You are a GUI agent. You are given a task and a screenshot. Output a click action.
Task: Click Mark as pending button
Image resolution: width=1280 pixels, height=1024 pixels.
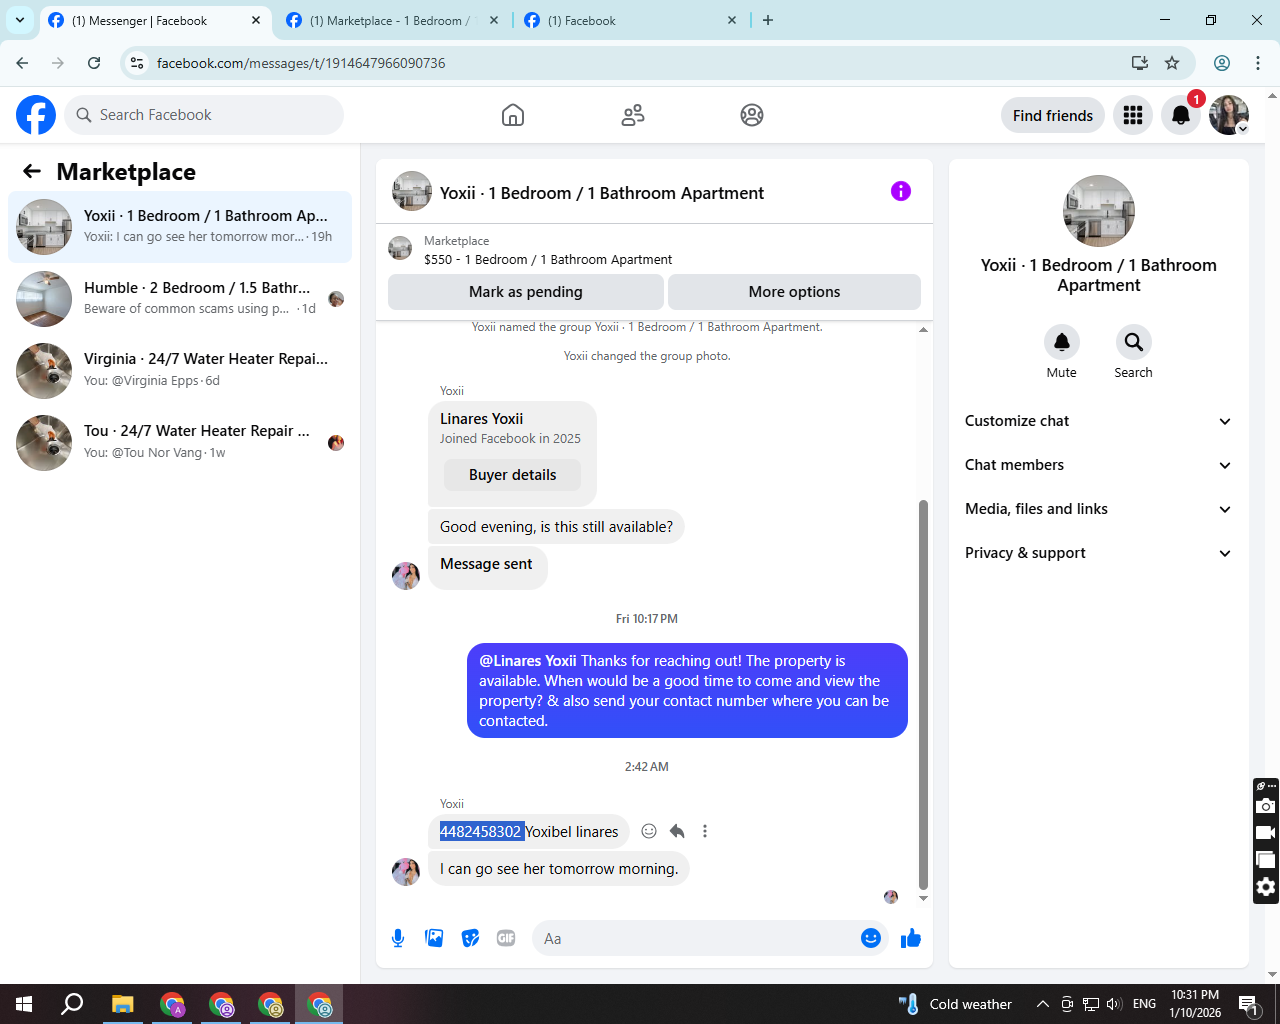click(526, 292)
